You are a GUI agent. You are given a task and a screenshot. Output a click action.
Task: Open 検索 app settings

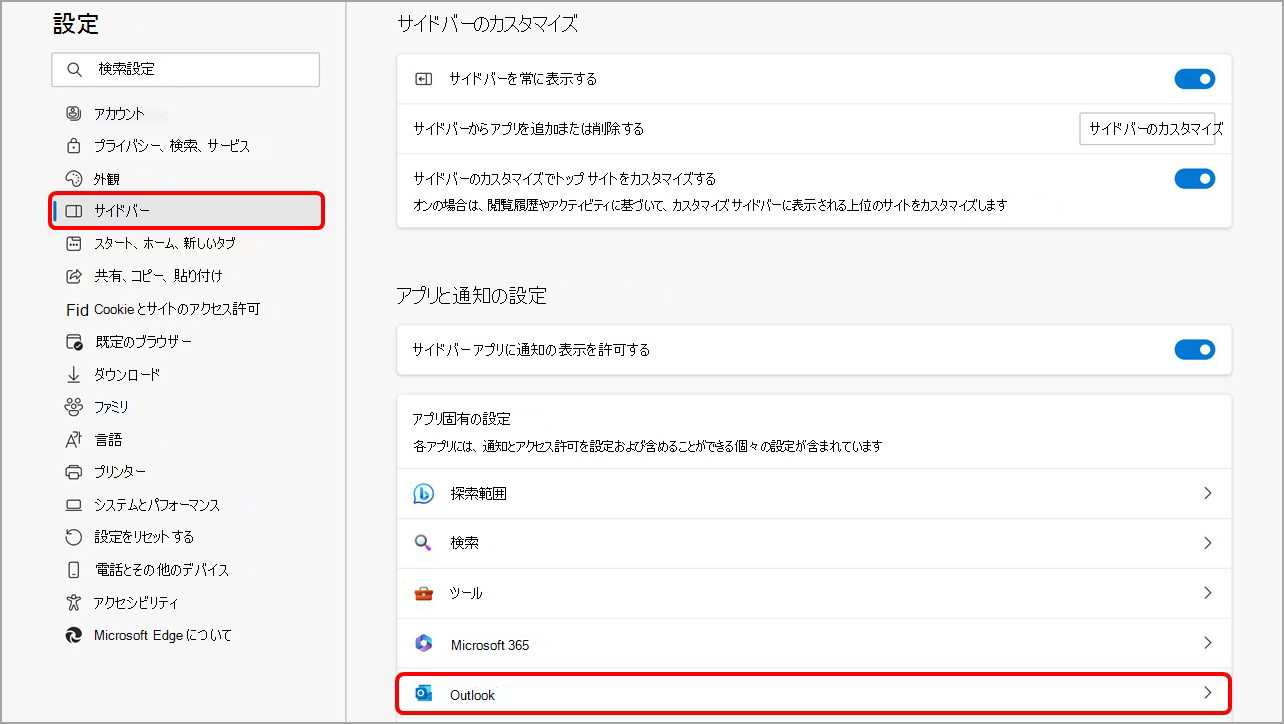coord(814,543)
